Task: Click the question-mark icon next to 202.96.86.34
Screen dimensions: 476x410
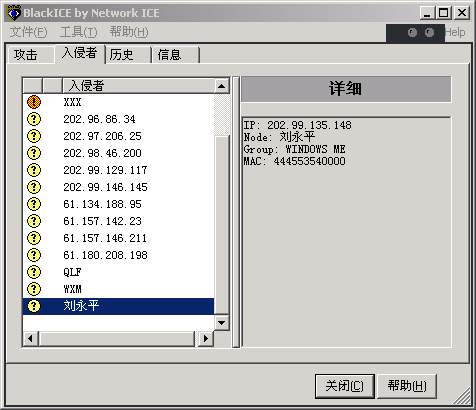Action: (x=34, y=119)
